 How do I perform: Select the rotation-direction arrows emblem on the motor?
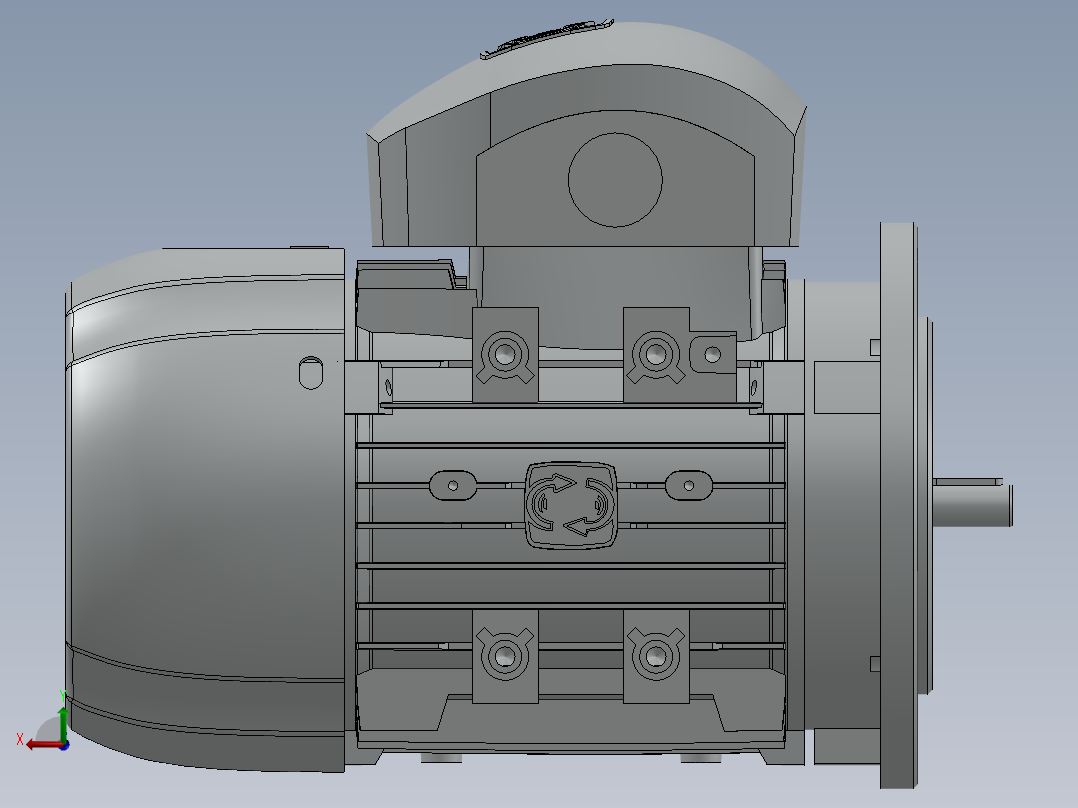pyautogui.click(x=571, y=505)
